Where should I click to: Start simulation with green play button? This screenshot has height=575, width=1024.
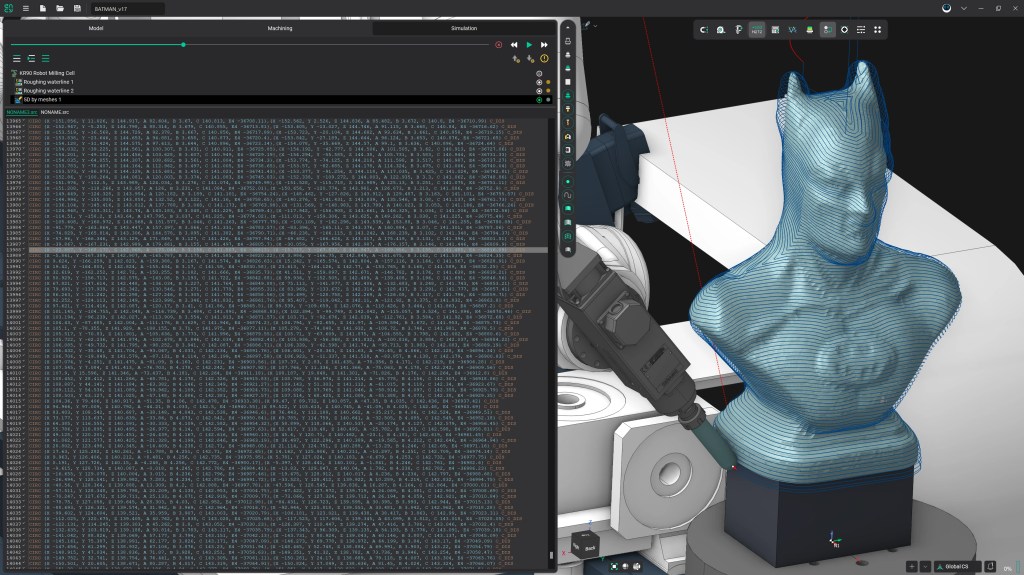pyautogui.click(x=529, y=45)
